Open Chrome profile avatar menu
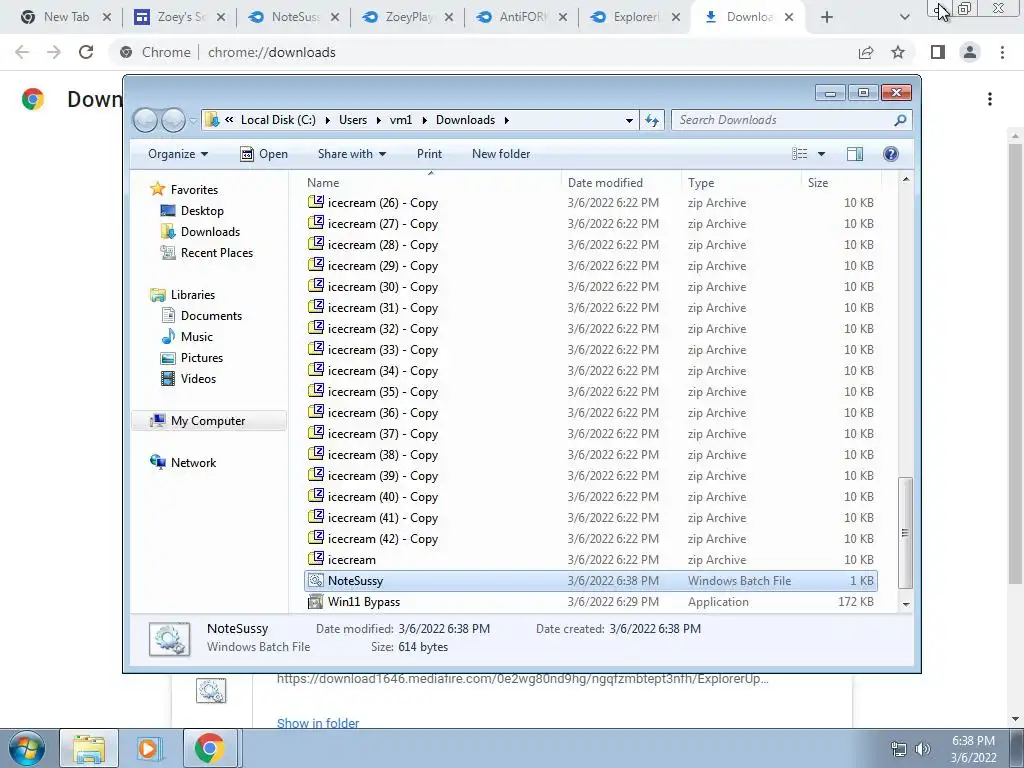The width and height of the screenshot is (1024, 768). pyautogui.click(x=970, y=52)
